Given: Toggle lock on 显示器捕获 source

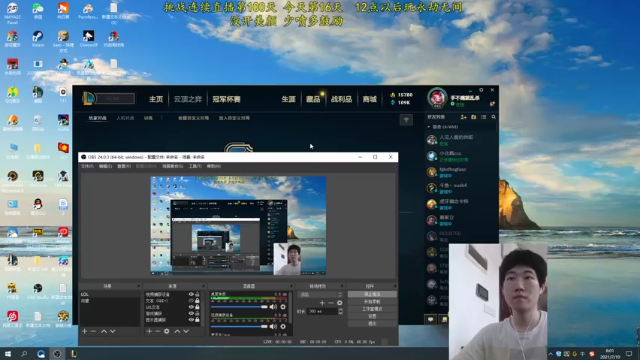Looking at the screenshot, I should [197, 320].
